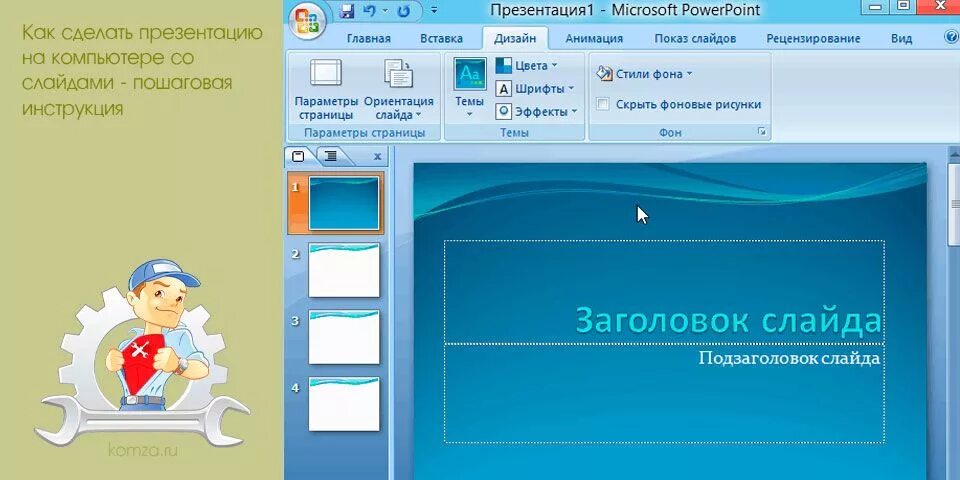Open the Темы gallery
The width and height of the screenshot is (960, 480).
[470, 88]
